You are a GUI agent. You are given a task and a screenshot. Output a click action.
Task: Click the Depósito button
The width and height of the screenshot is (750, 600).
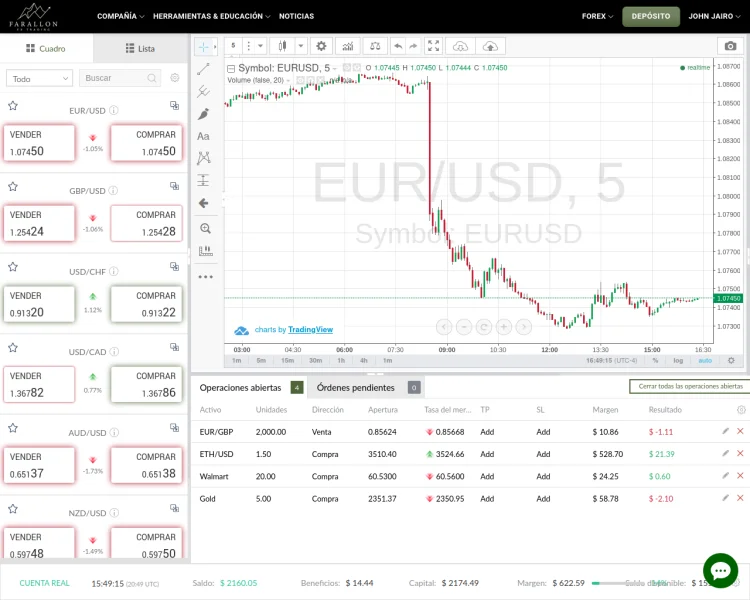click(651, 16)
